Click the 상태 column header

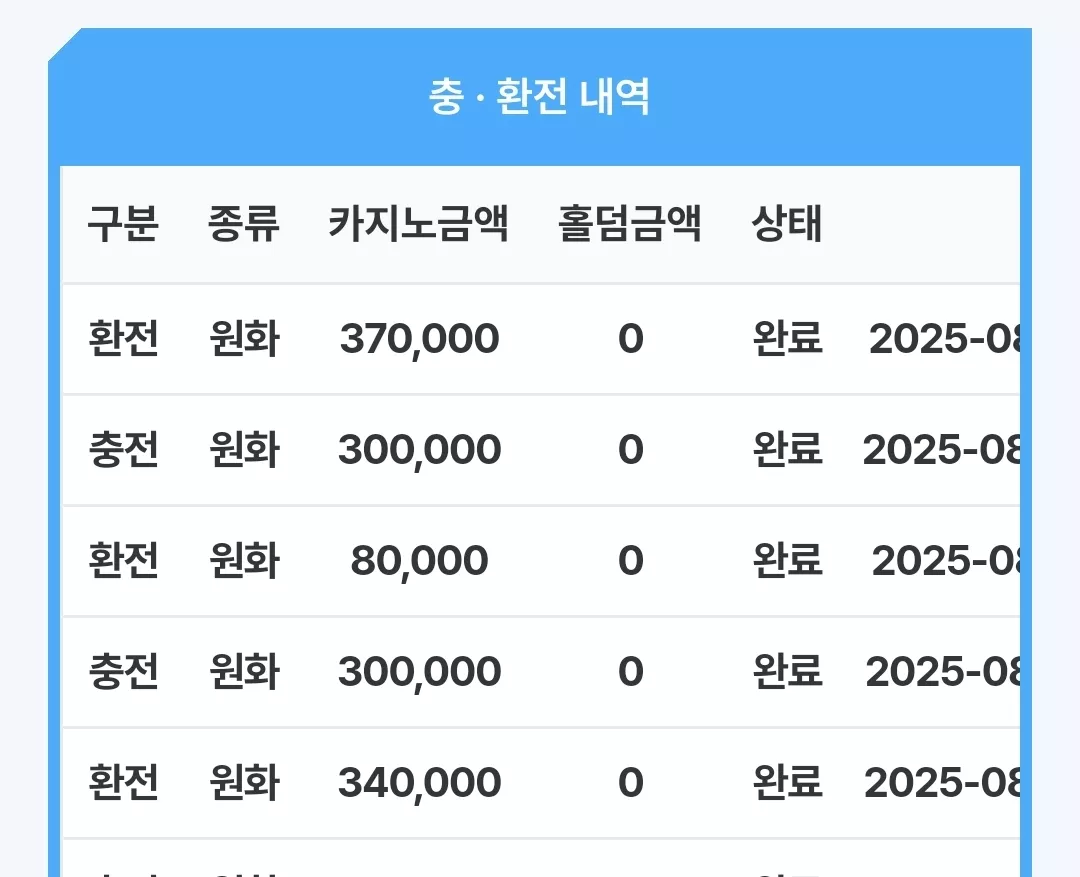click(787, 224)
